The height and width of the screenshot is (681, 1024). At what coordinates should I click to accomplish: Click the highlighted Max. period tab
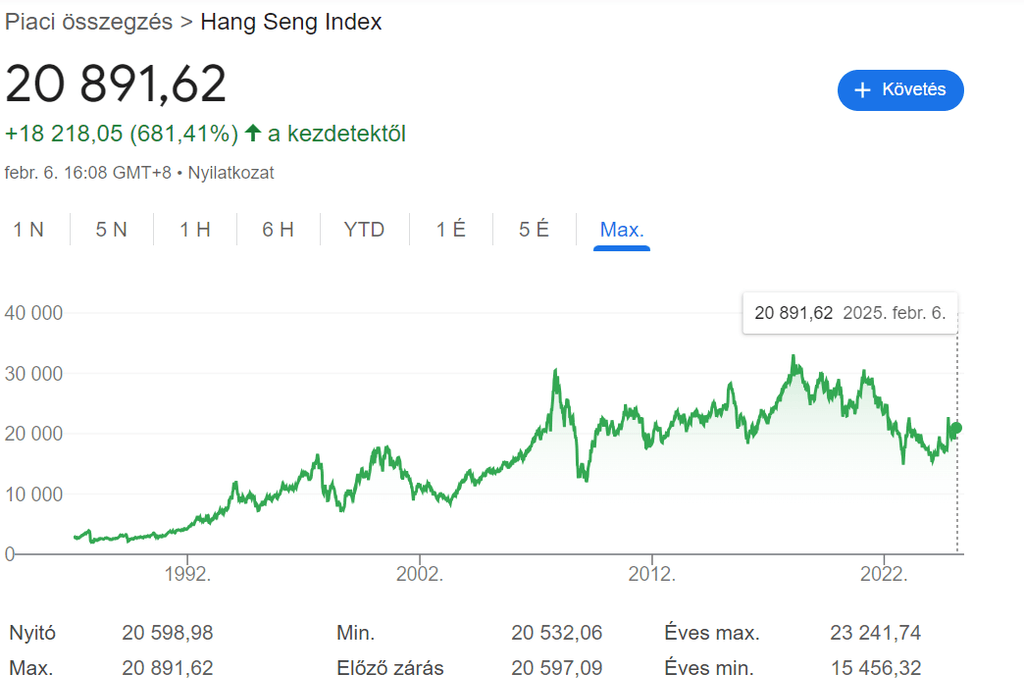(621, 229)
